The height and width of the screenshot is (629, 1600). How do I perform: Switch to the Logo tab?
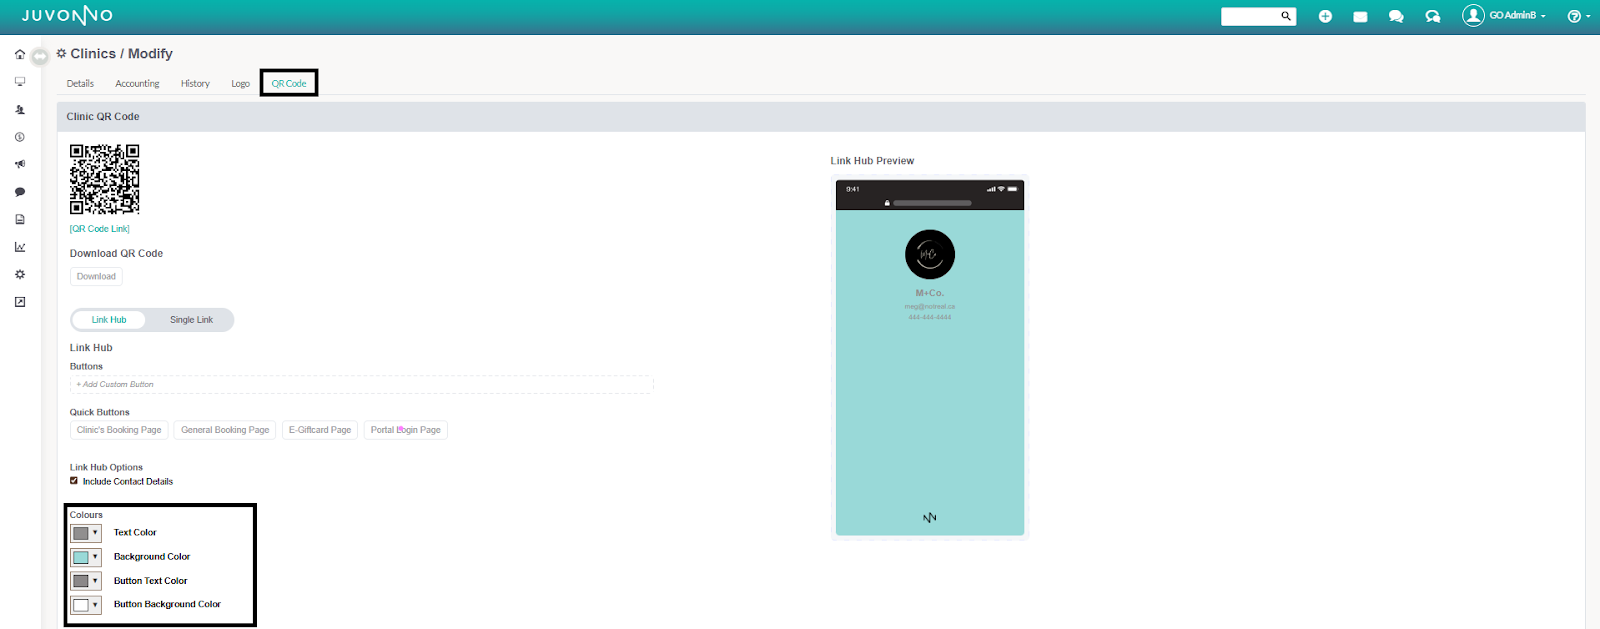tap(240, 84)
